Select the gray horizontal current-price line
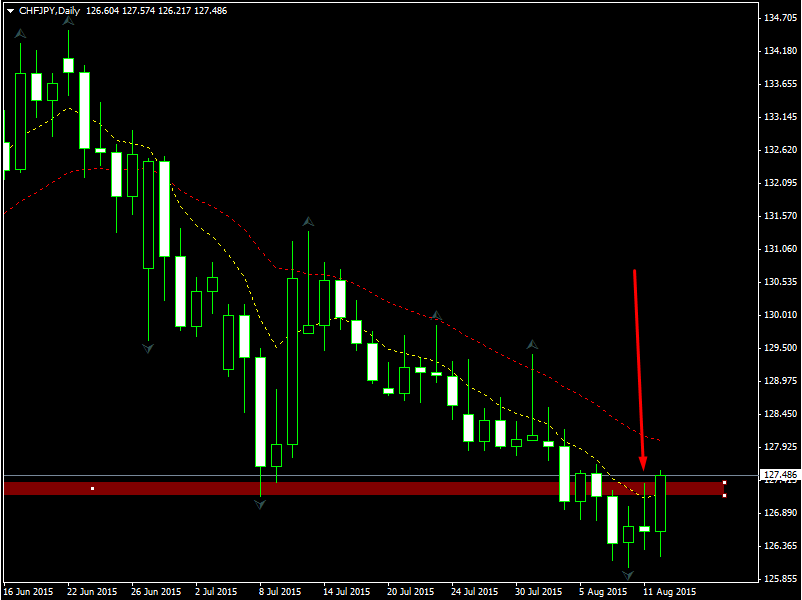802x600 pixels. pyautogui.click(x=381, y=475)
